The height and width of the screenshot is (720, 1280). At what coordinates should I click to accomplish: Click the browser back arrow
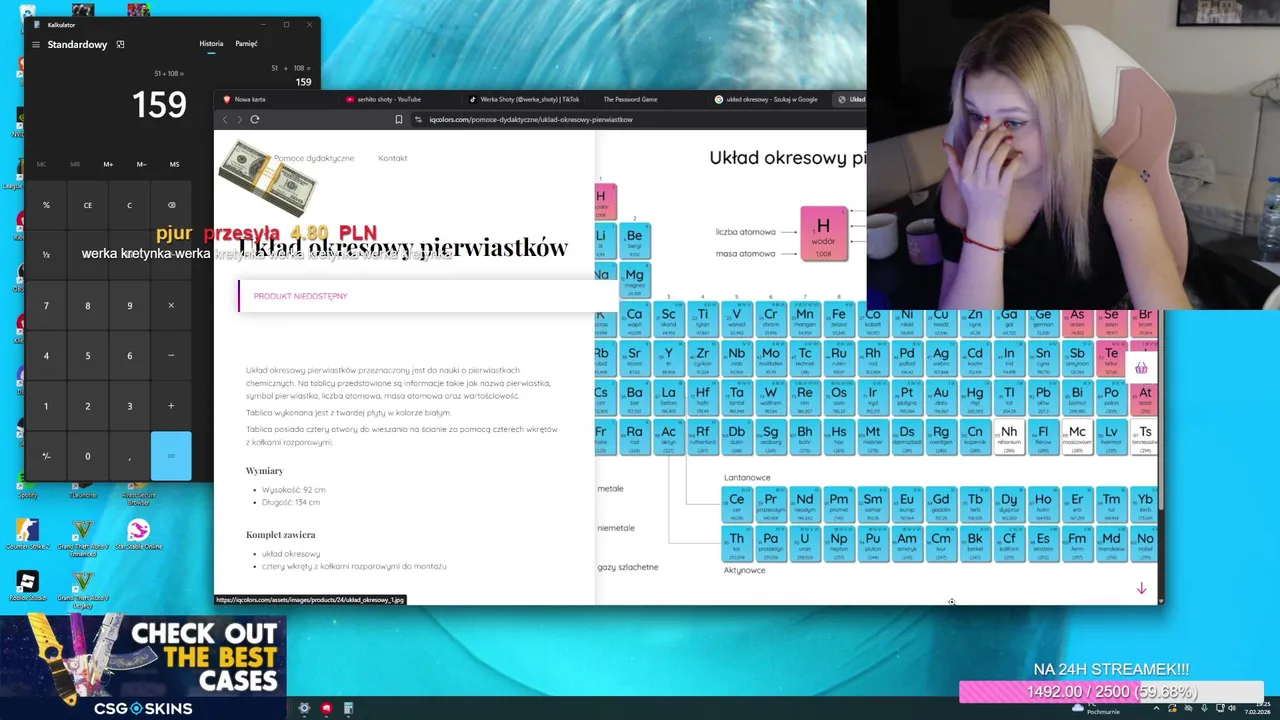click(225, 119)
